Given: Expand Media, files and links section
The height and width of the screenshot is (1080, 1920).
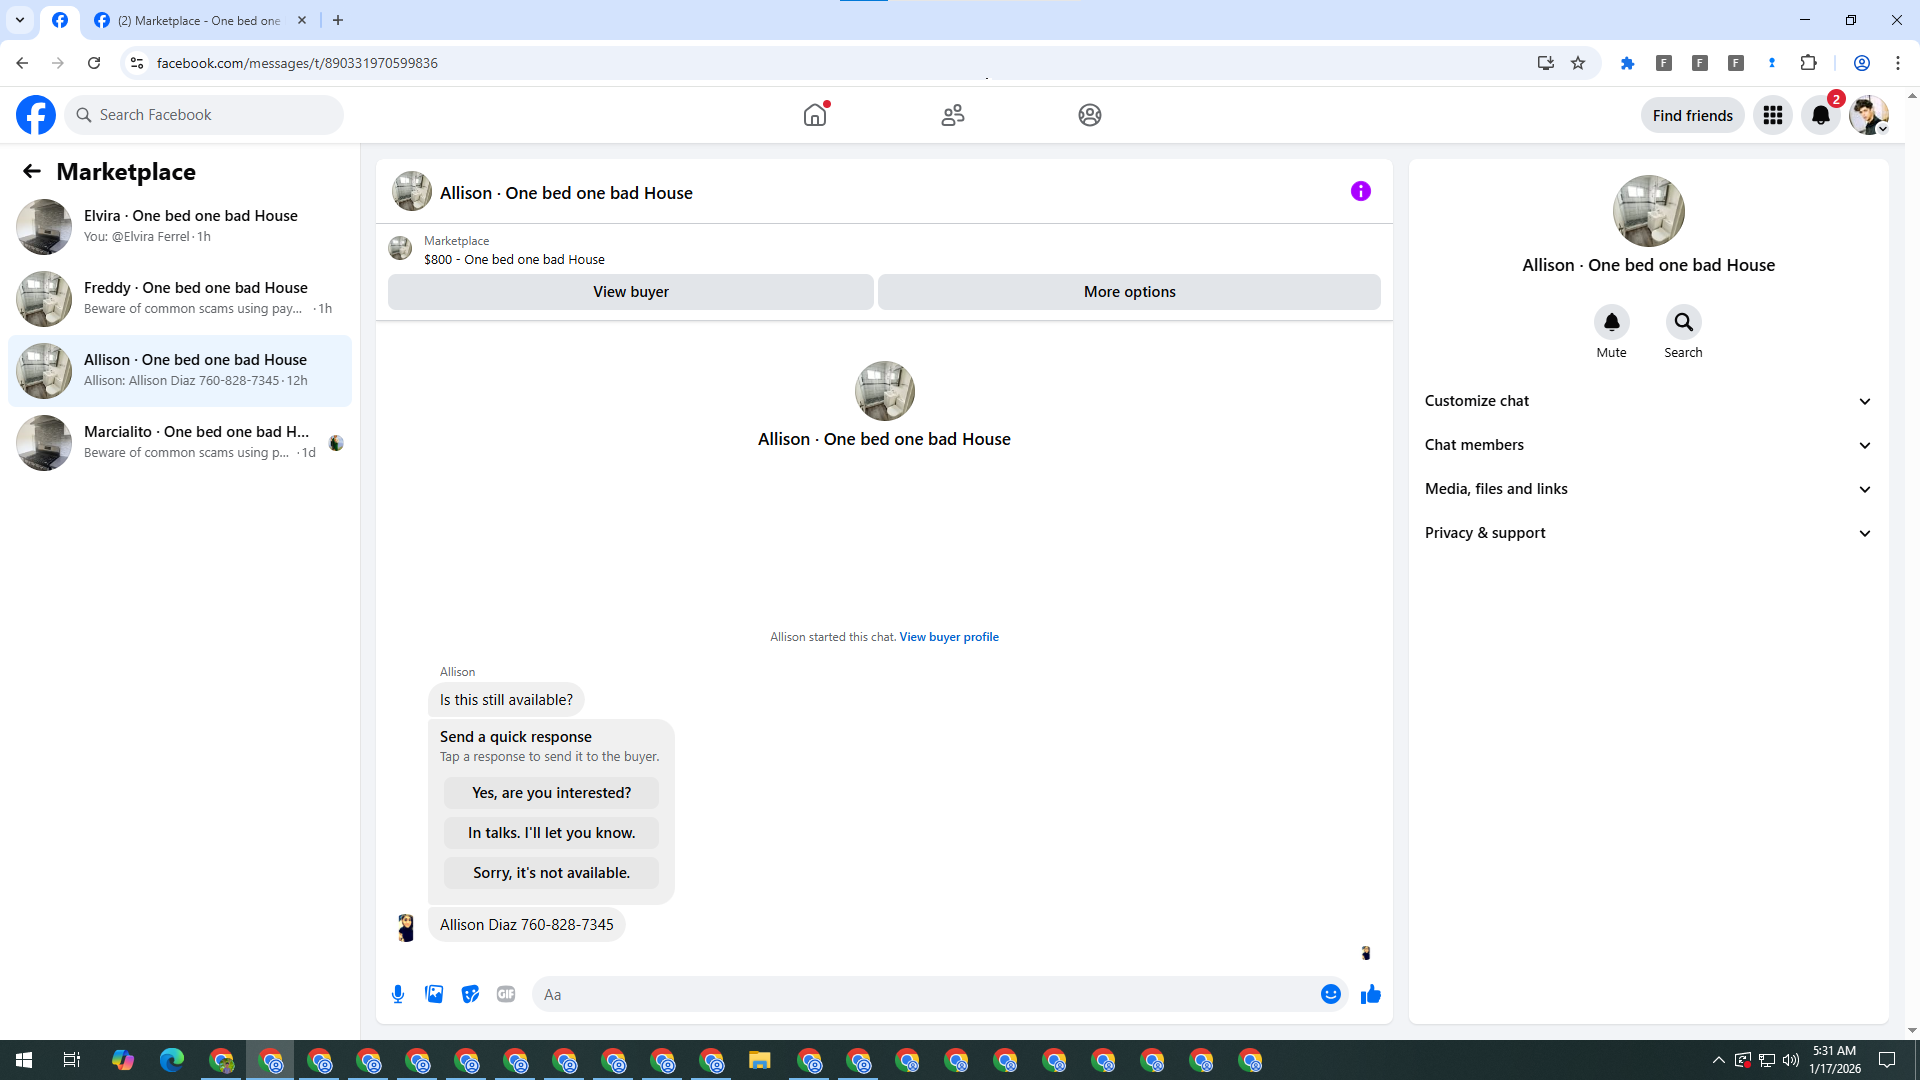Looking at the screenshot, I should click(x=1647, y=489).
